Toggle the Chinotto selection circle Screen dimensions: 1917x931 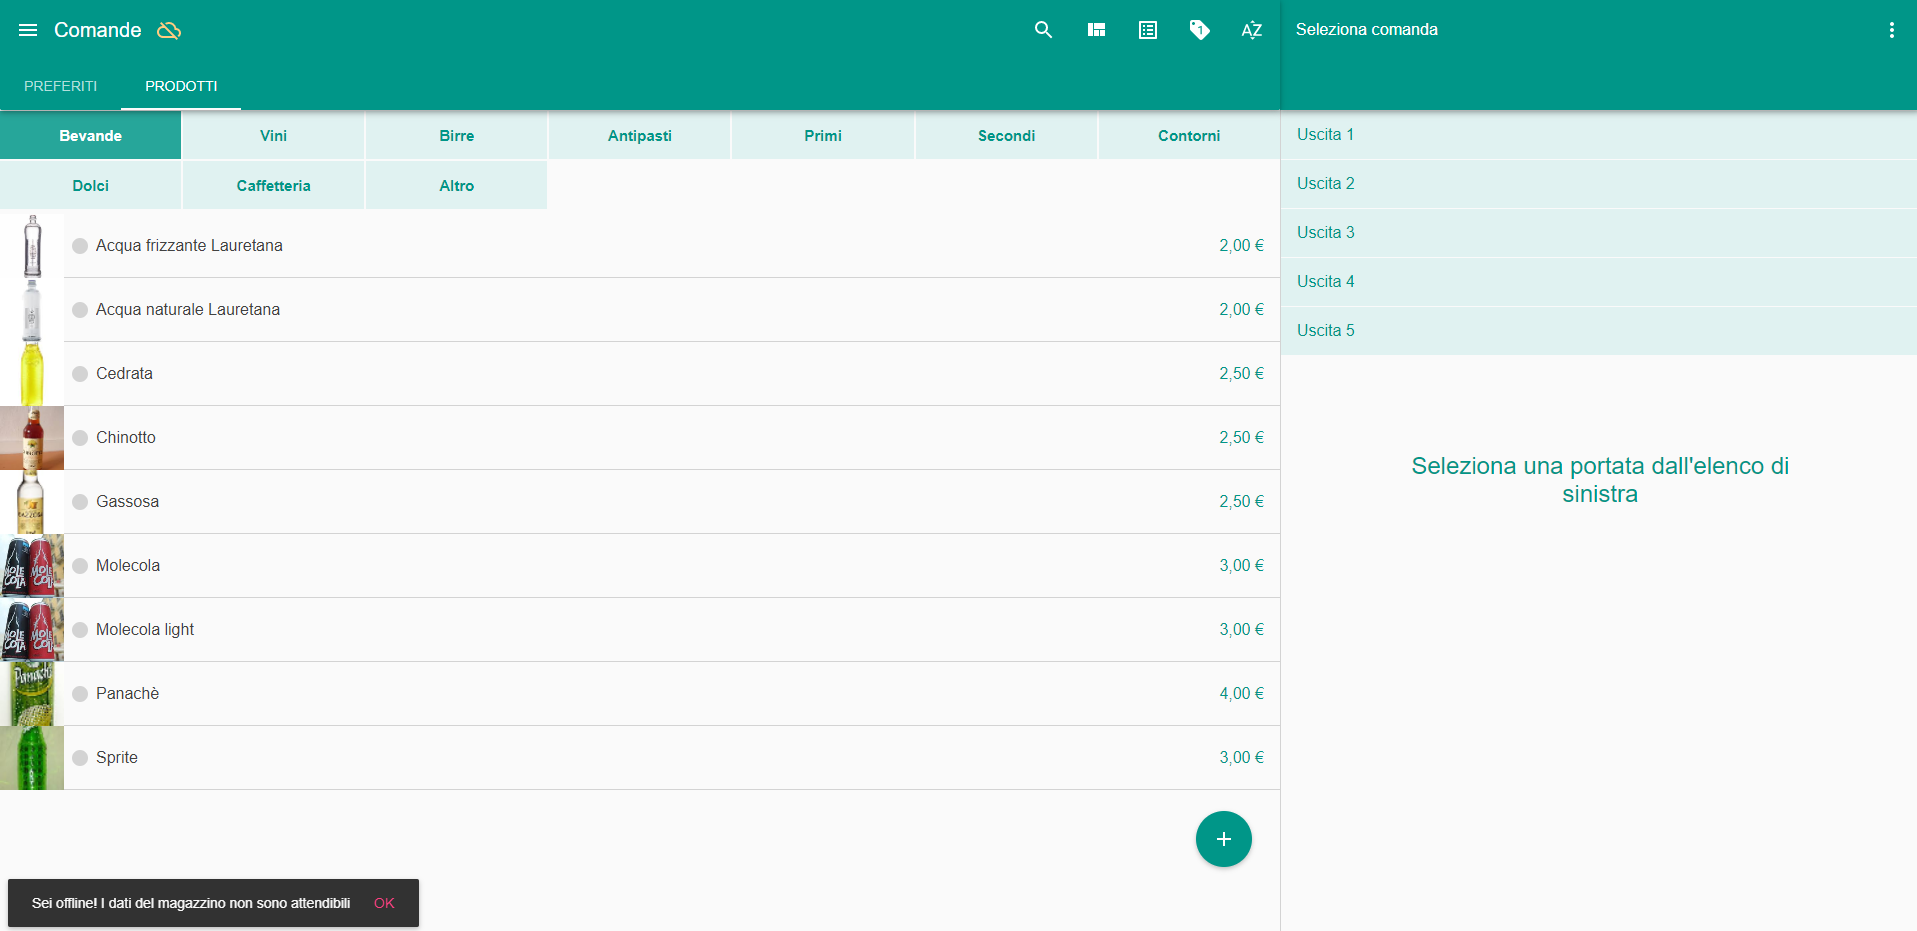tap(80, 438)
